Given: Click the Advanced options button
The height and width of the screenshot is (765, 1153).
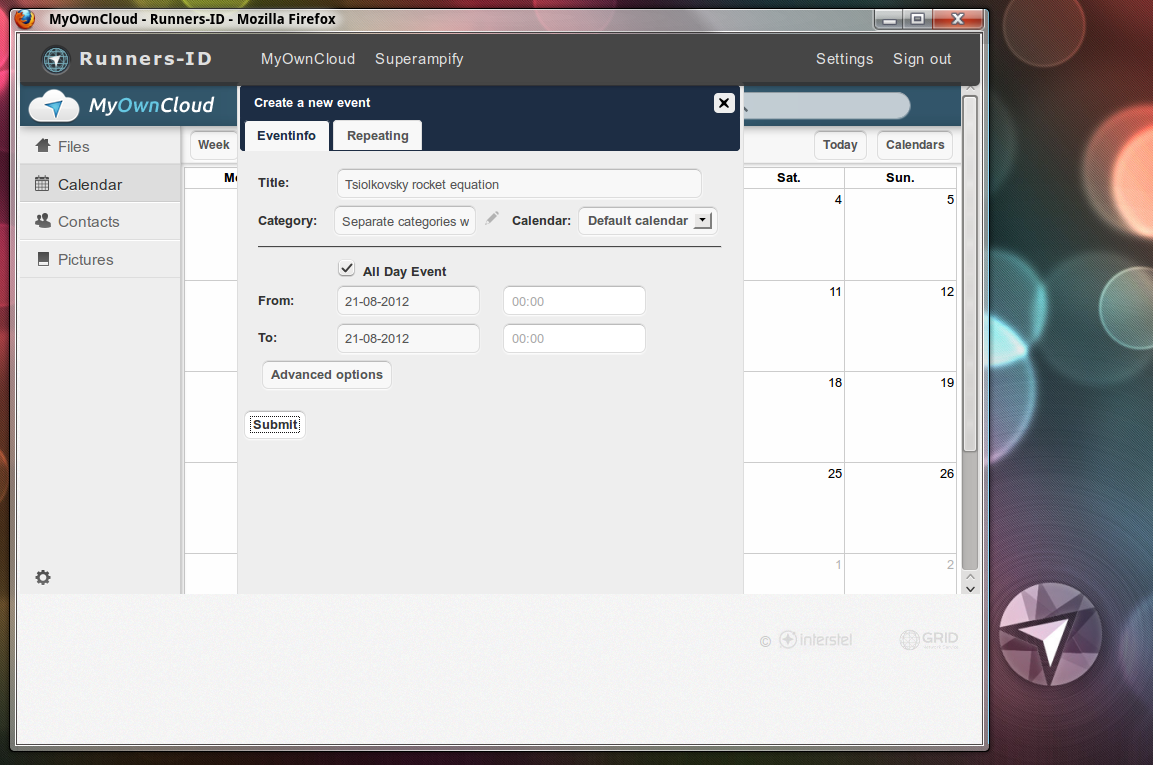Looking at the screenshot, I should [x=326, y=374].
